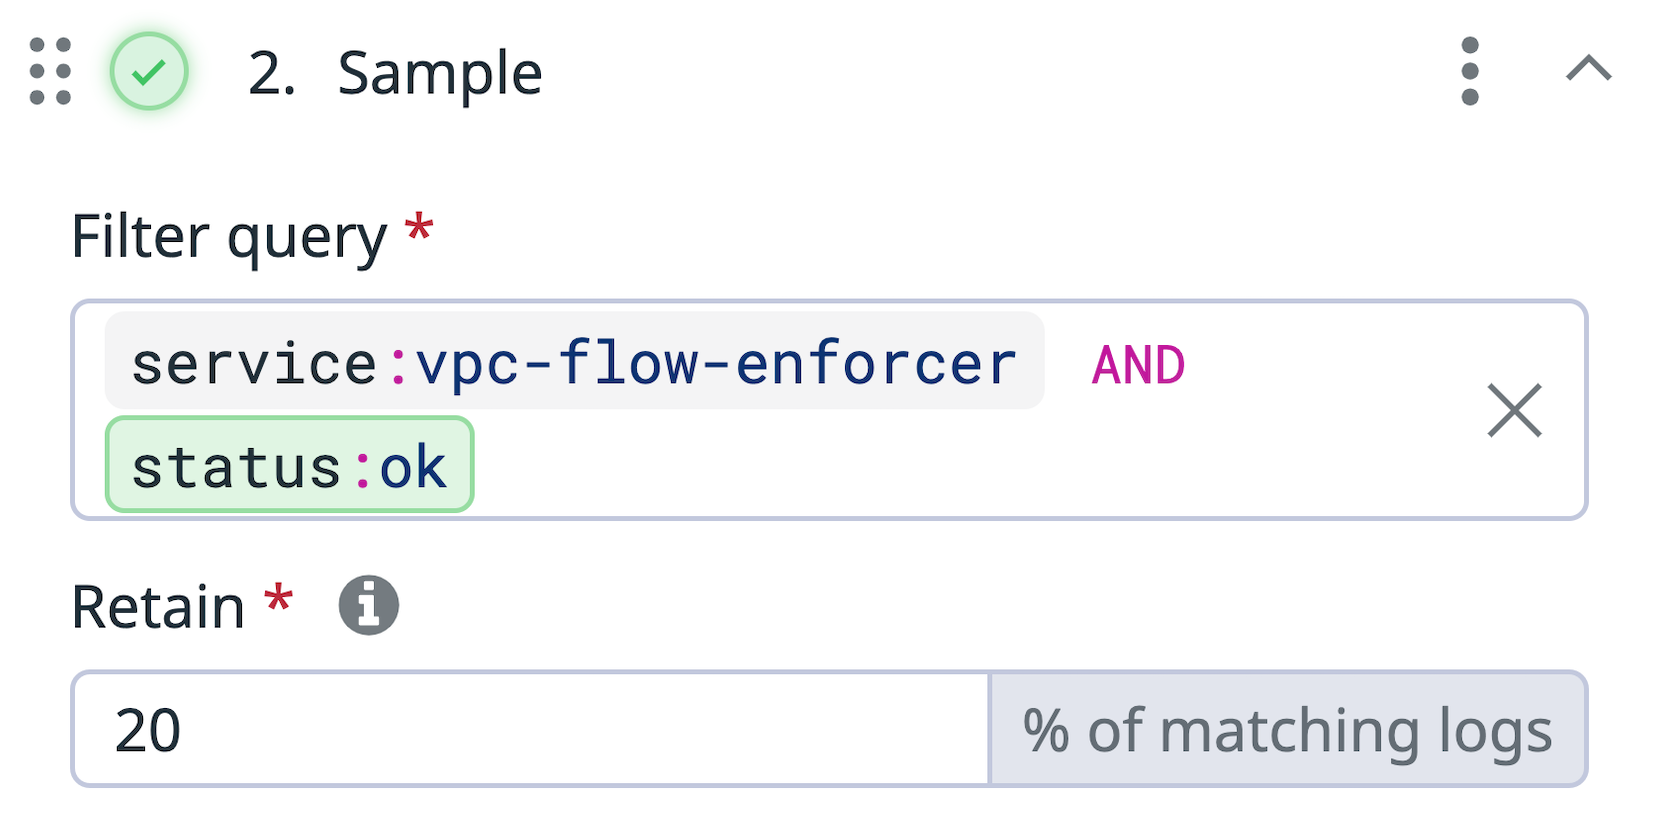Click the Retain value showing 20
The height and width of the screenshot is (813, 1653).
146,729
